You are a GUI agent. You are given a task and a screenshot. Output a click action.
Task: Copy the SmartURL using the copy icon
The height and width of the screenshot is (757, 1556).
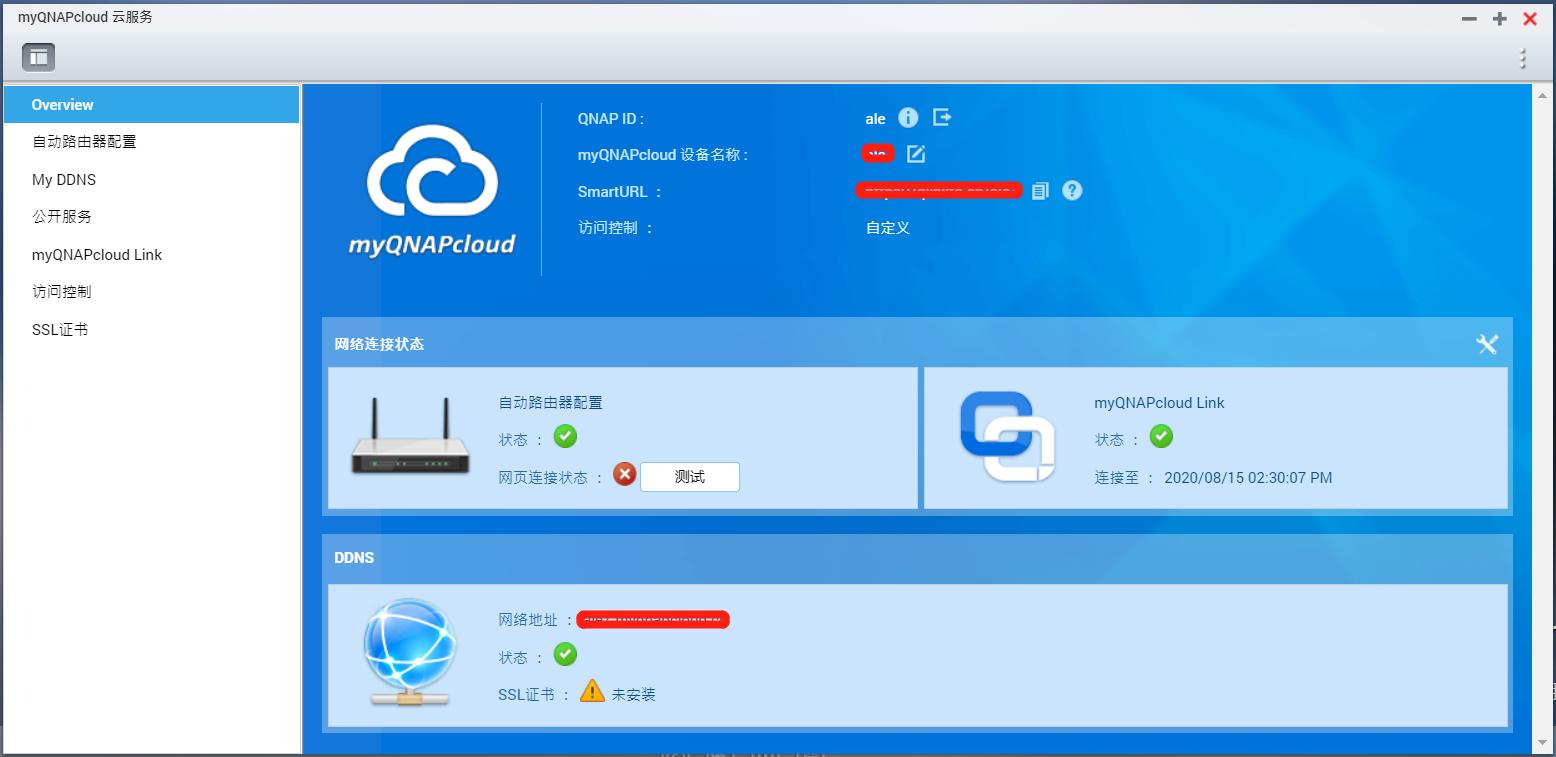tap(1039, 190)
